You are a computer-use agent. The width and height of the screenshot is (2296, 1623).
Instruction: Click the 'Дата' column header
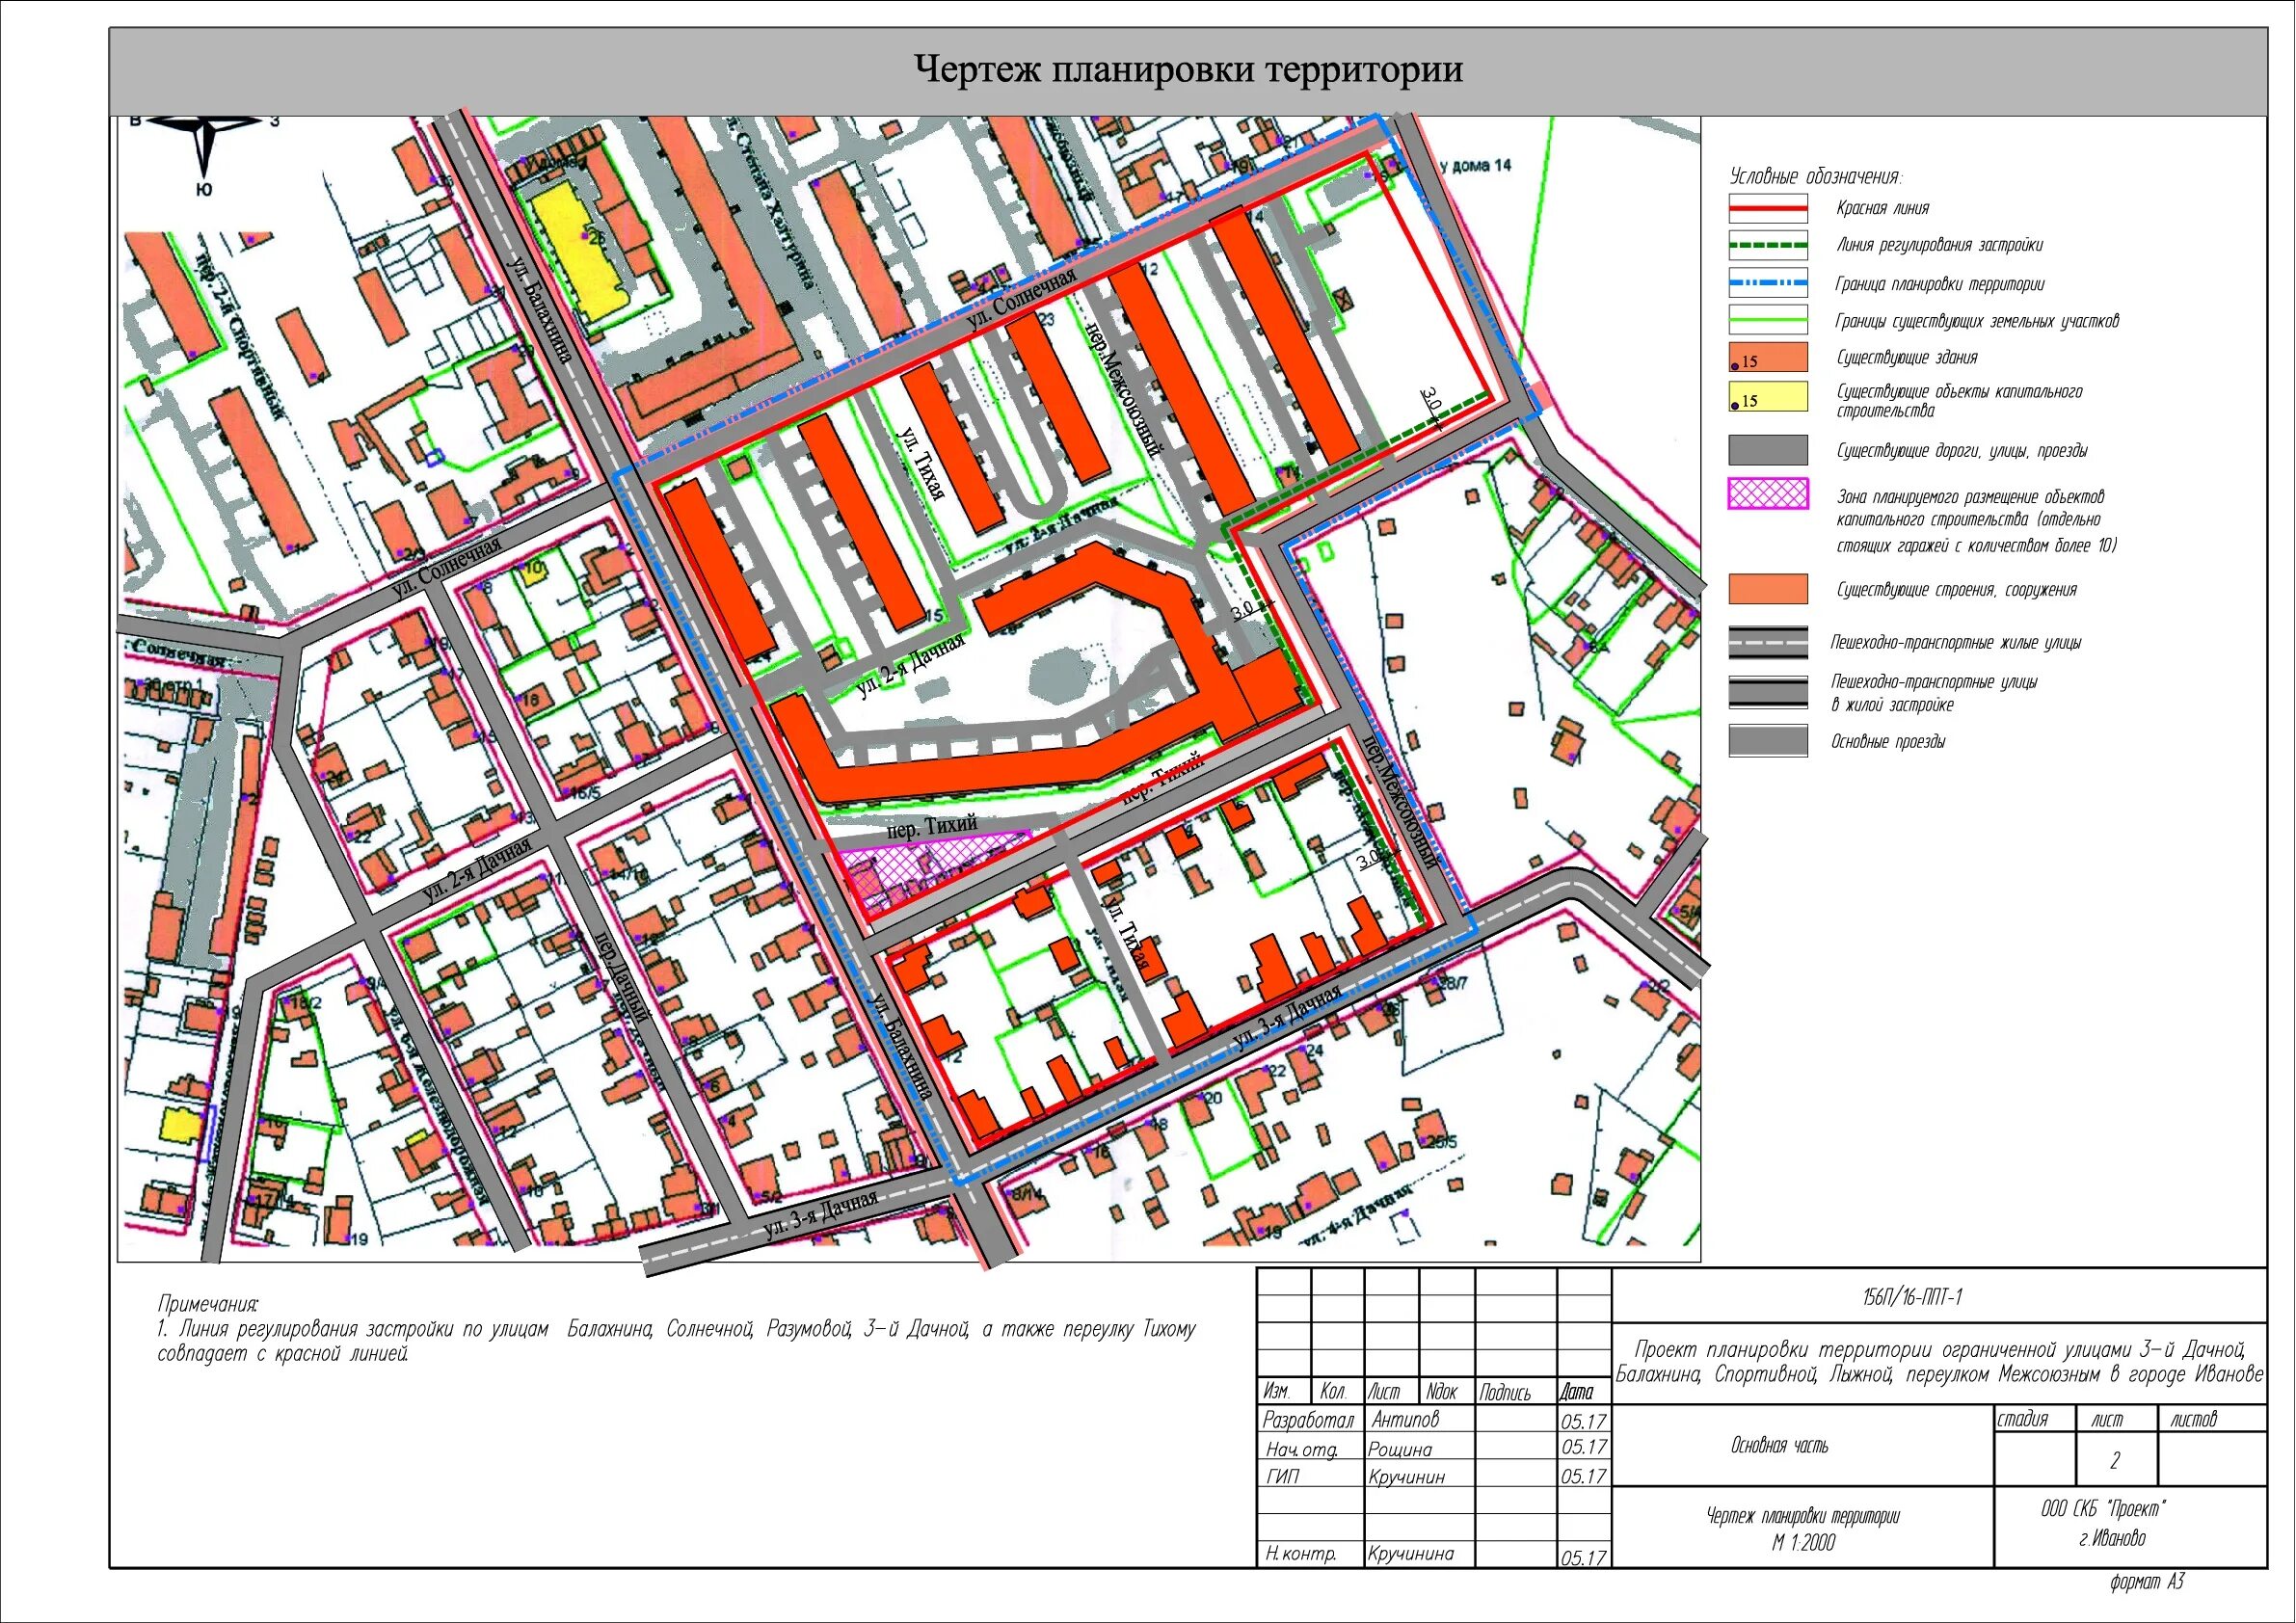1576,1392
